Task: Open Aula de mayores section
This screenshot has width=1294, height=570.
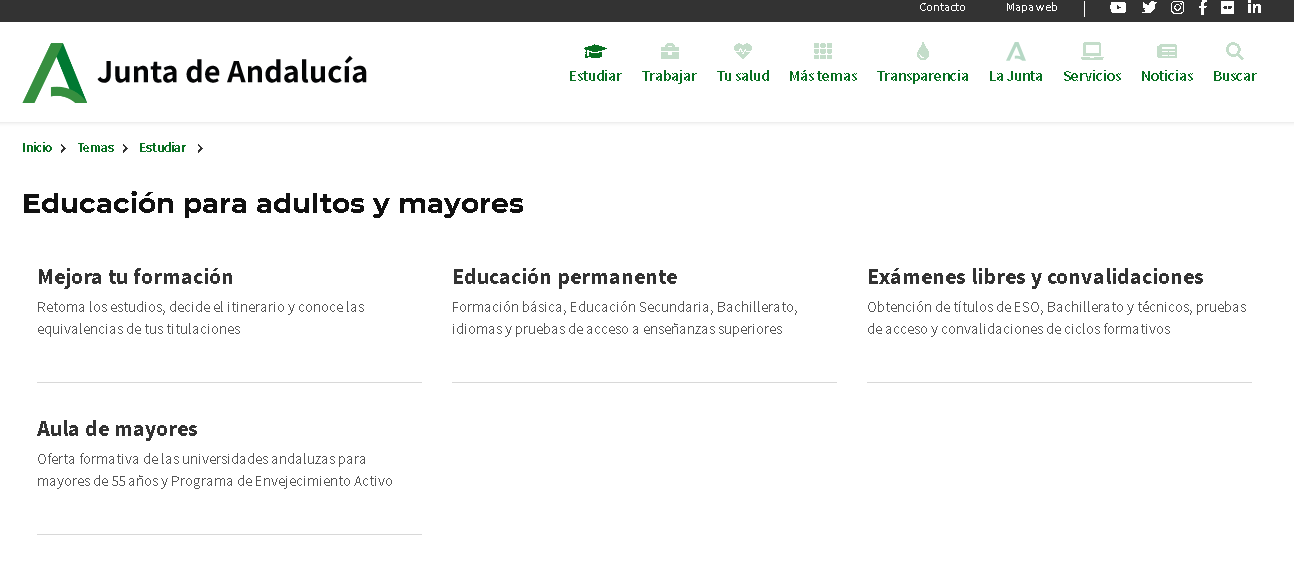Action: coord(117,429)
